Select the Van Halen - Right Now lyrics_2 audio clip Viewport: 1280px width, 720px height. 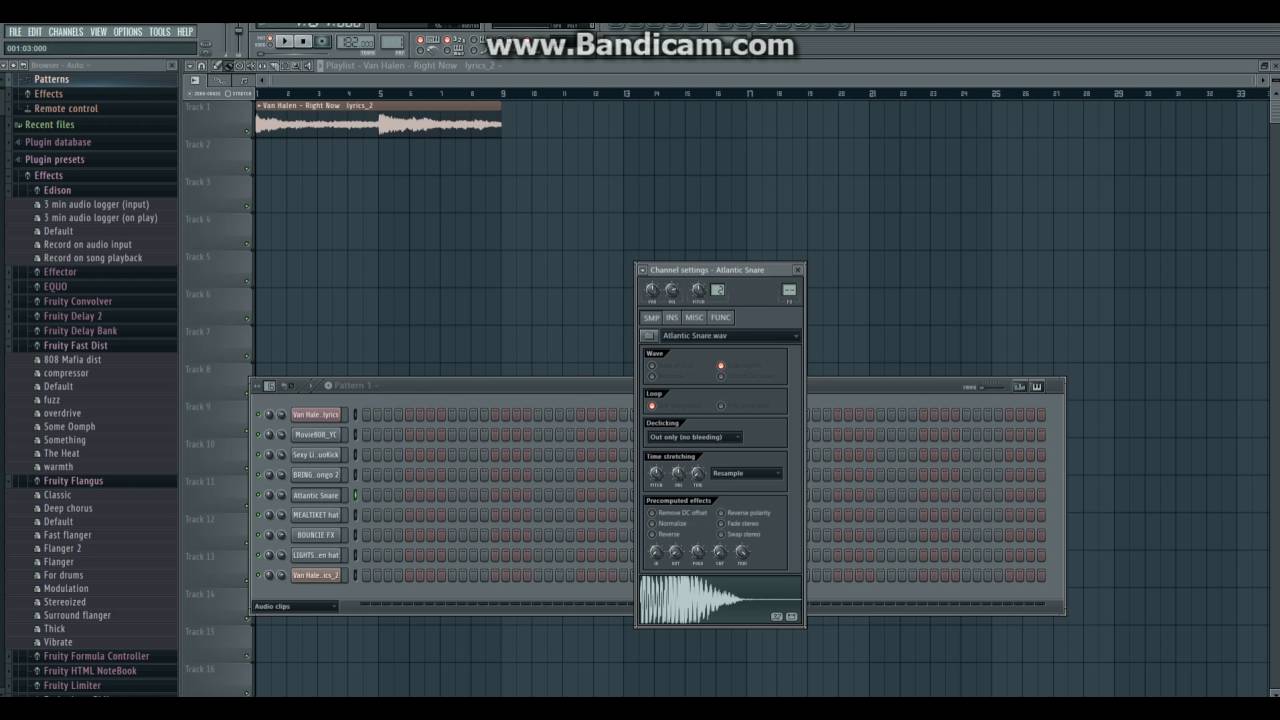[379, 119]
